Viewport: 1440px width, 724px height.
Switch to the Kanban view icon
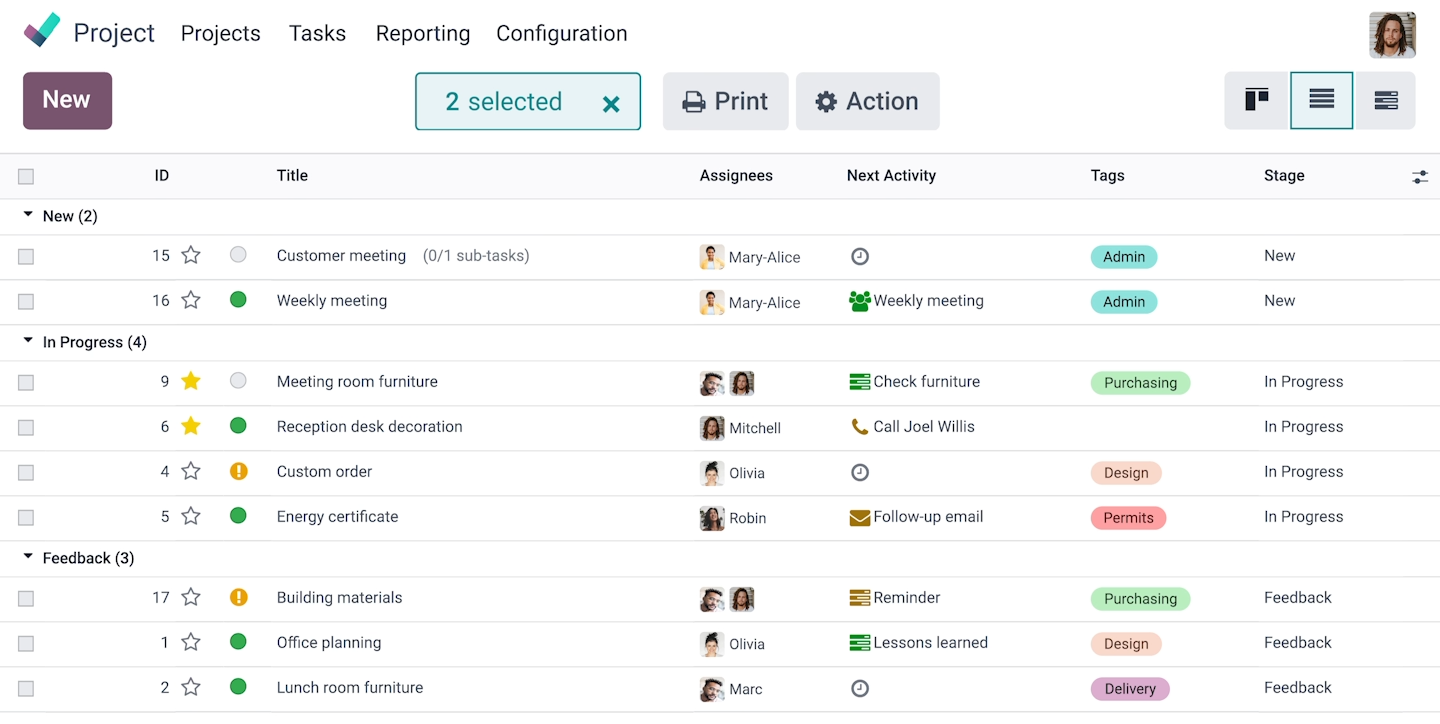(x=1255, y=100)
